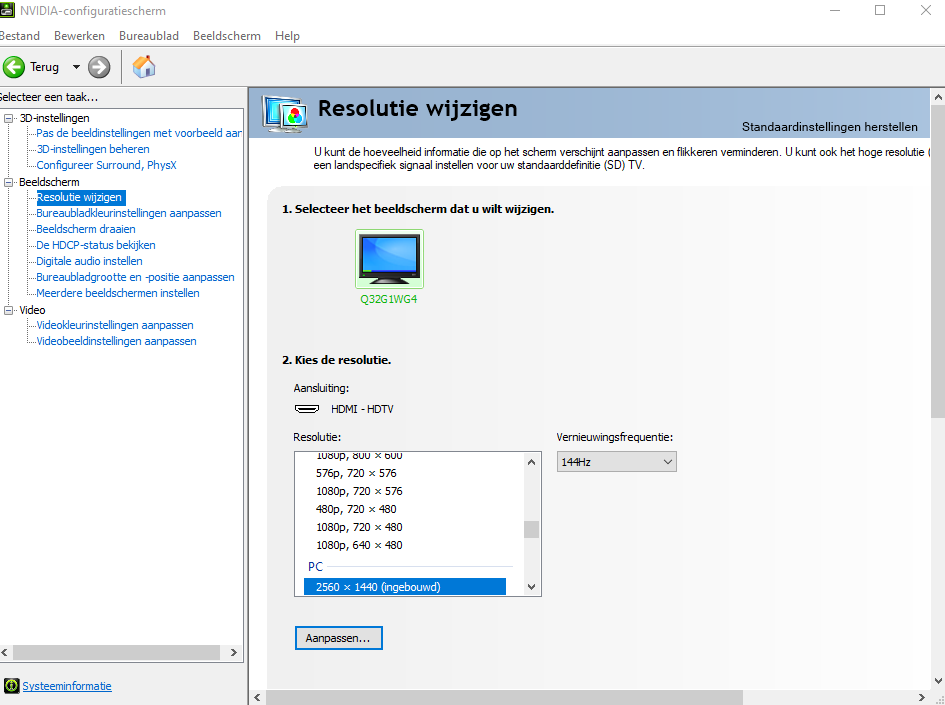Select Resolutie wijzigen in tree
This screenshot has height=705, width=945.
tap(80, 197)
